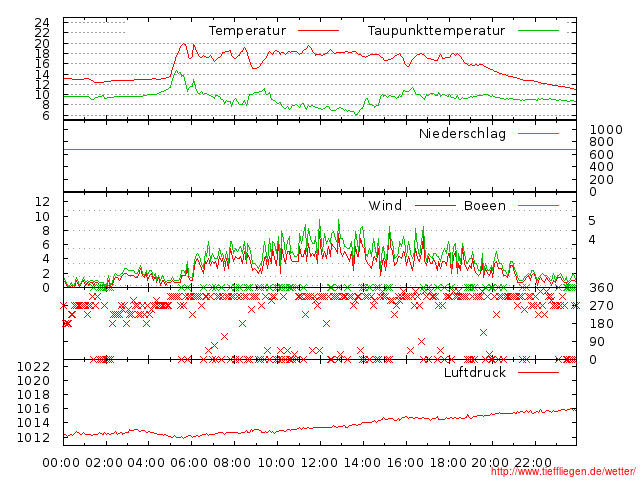Select the 16:00 time axis label
Image resolution: width=640 pixels, height=480 pixels.
click(405, 463)
